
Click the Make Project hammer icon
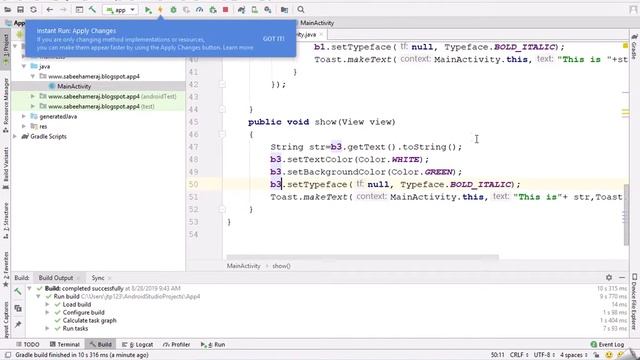coord(93,9)
